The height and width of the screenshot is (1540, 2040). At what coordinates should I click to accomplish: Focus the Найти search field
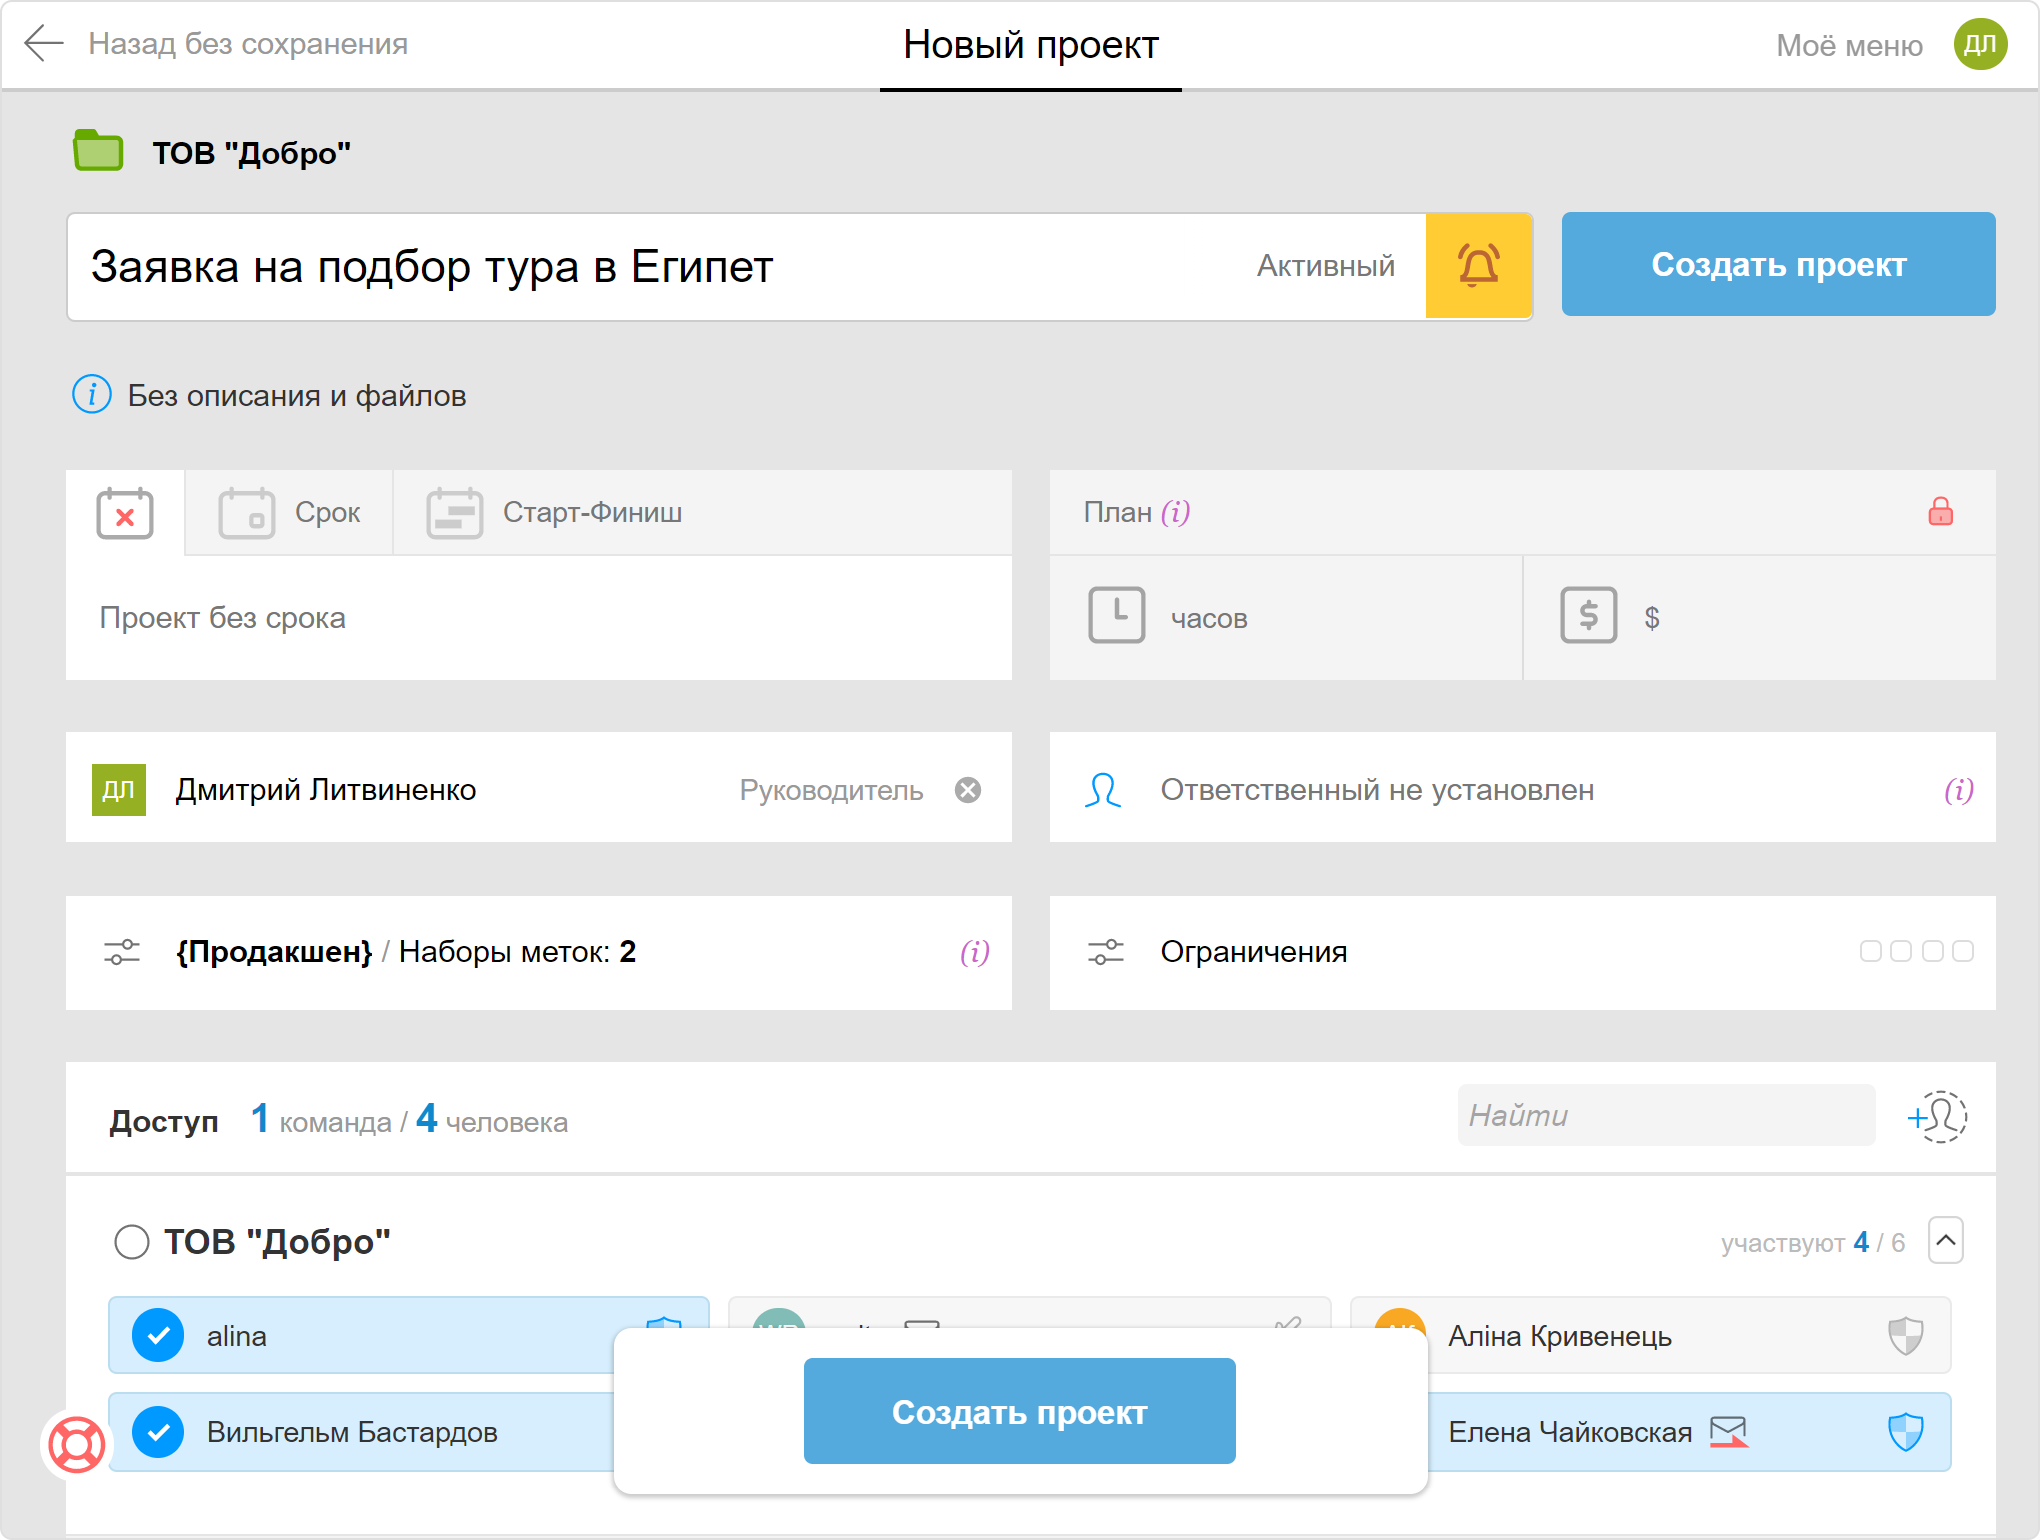pos(1666,1115)
